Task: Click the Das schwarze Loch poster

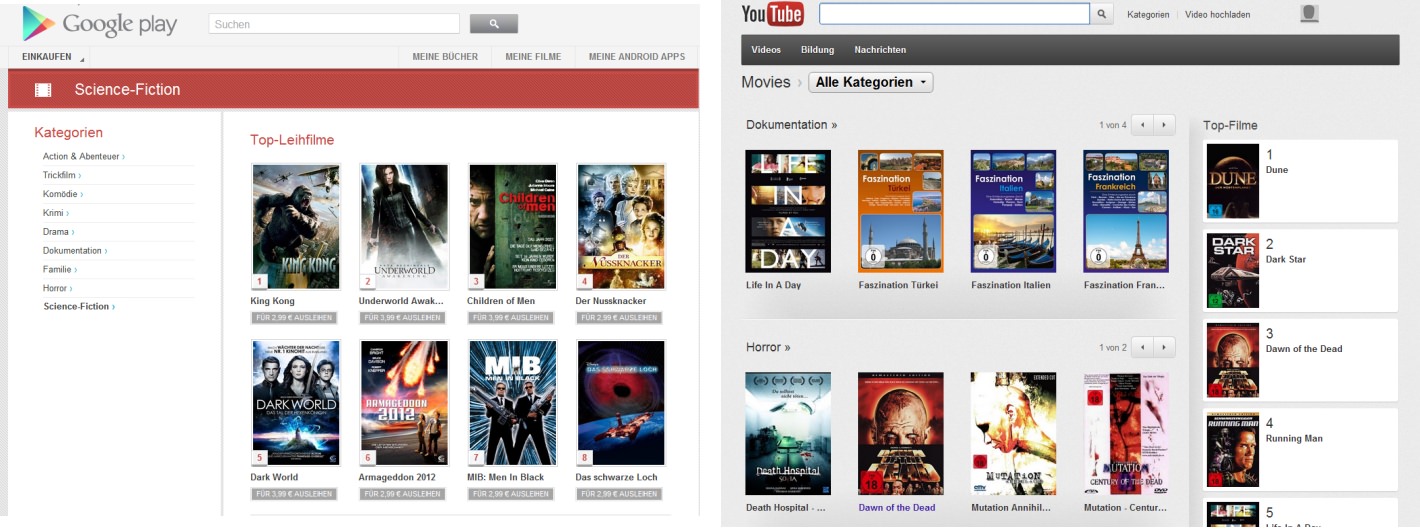Action: tap(621, 403)
